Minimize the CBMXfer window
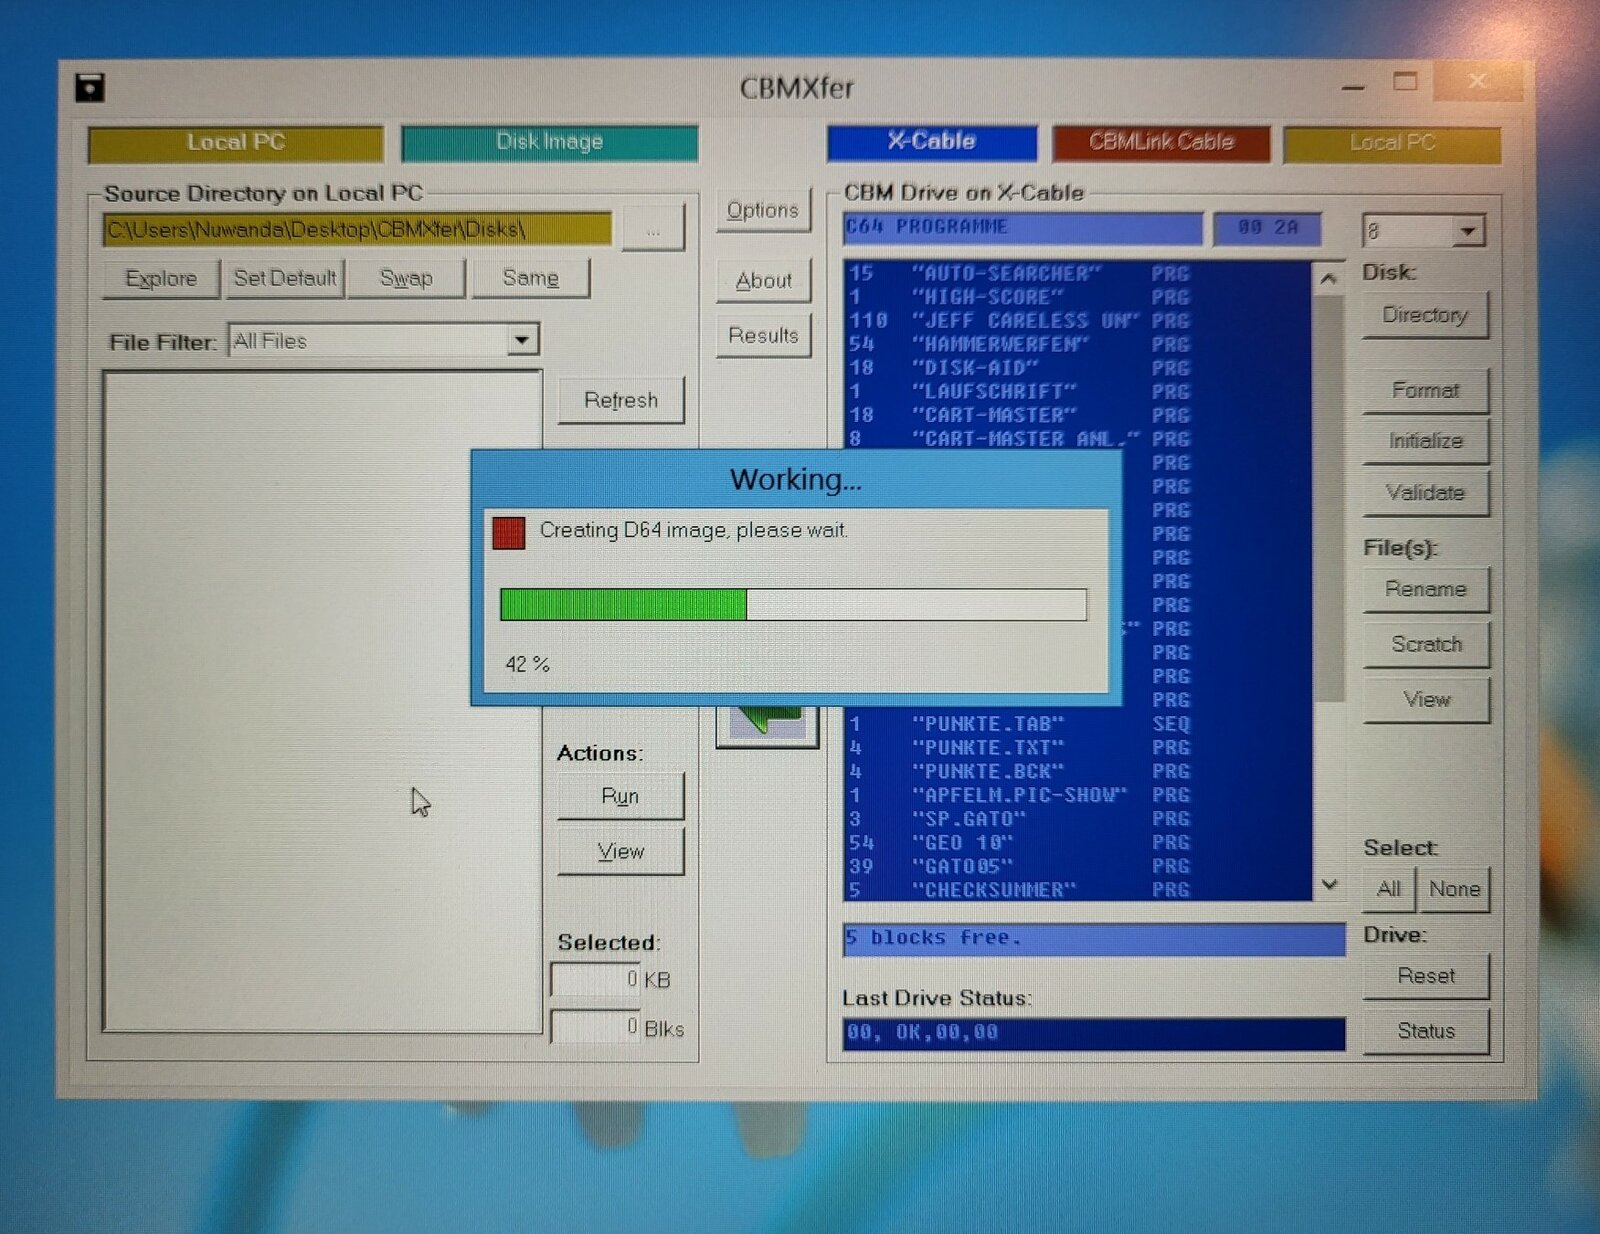The height and width of the screenshot is (1234, 1600). point(1353,85)
